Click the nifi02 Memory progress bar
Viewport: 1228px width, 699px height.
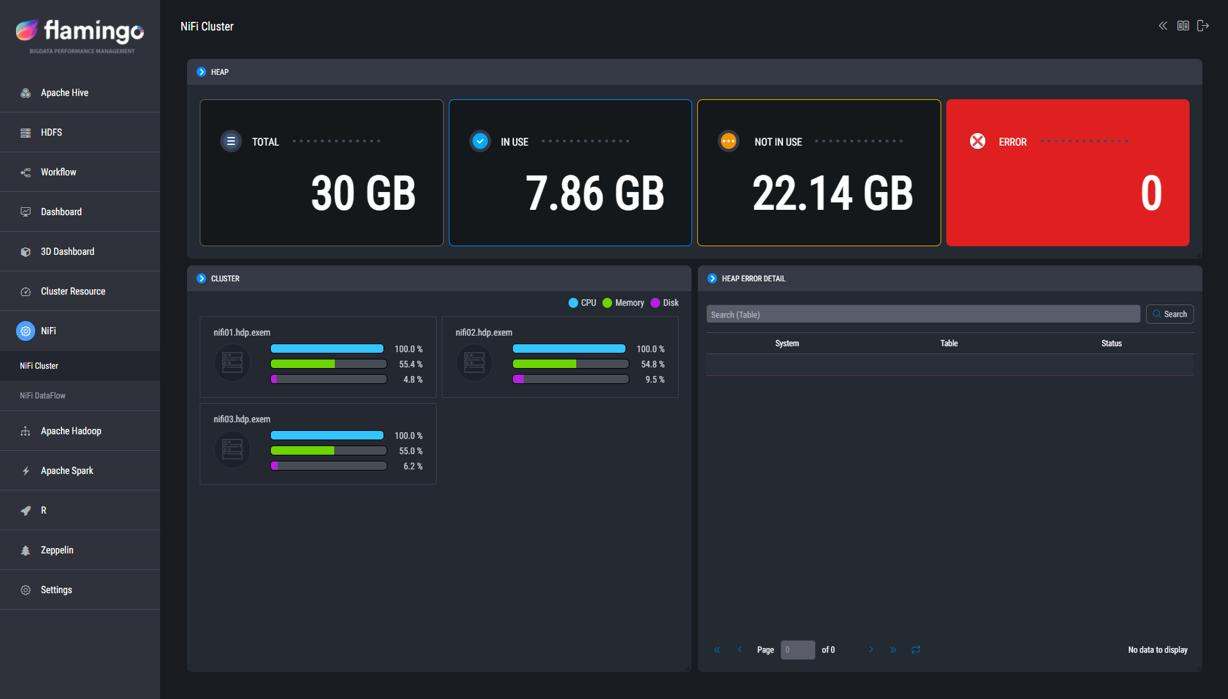[x=570, y=364]
